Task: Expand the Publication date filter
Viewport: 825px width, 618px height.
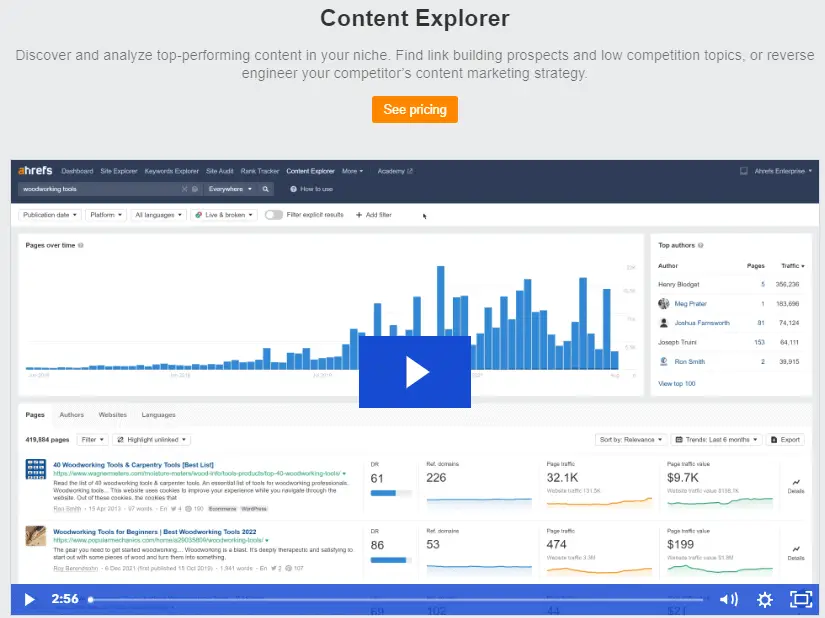Action: 50,215
